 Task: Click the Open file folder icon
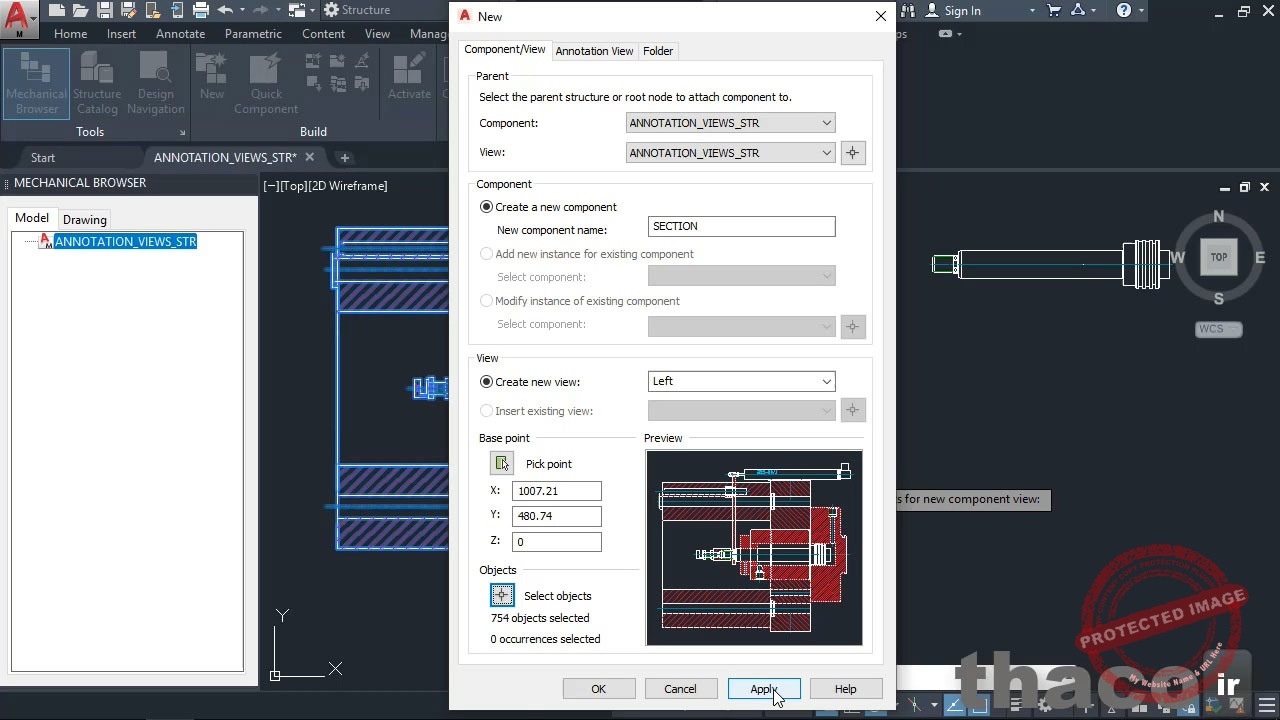click(80, 10)
